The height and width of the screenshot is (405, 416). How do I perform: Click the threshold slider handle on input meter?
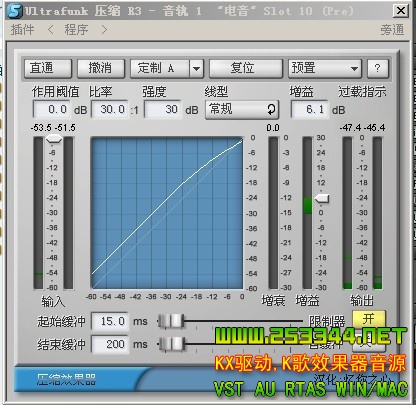coord(54,138)
